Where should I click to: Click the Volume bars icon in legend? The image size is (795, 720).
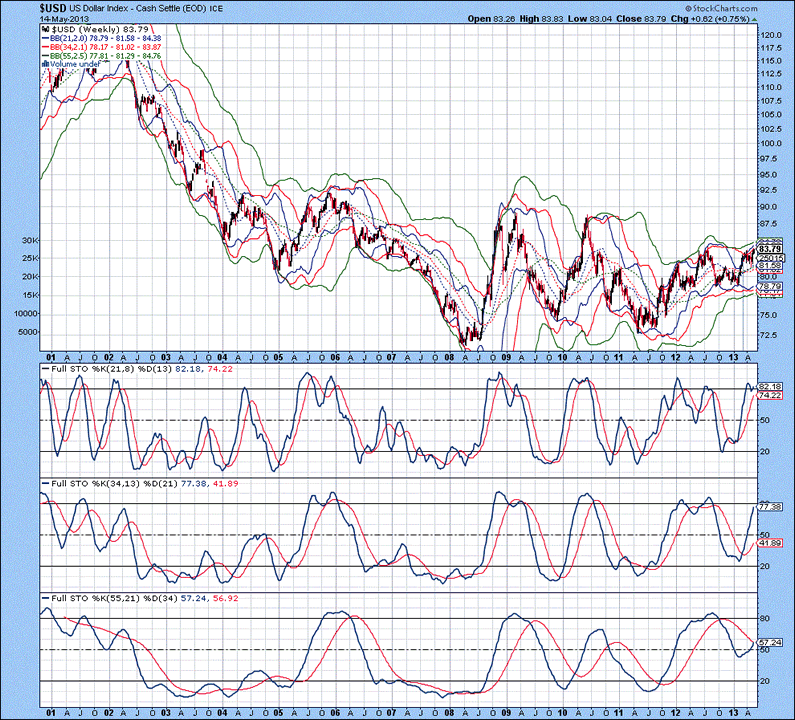pyautogui.click(x=45, y=62)
